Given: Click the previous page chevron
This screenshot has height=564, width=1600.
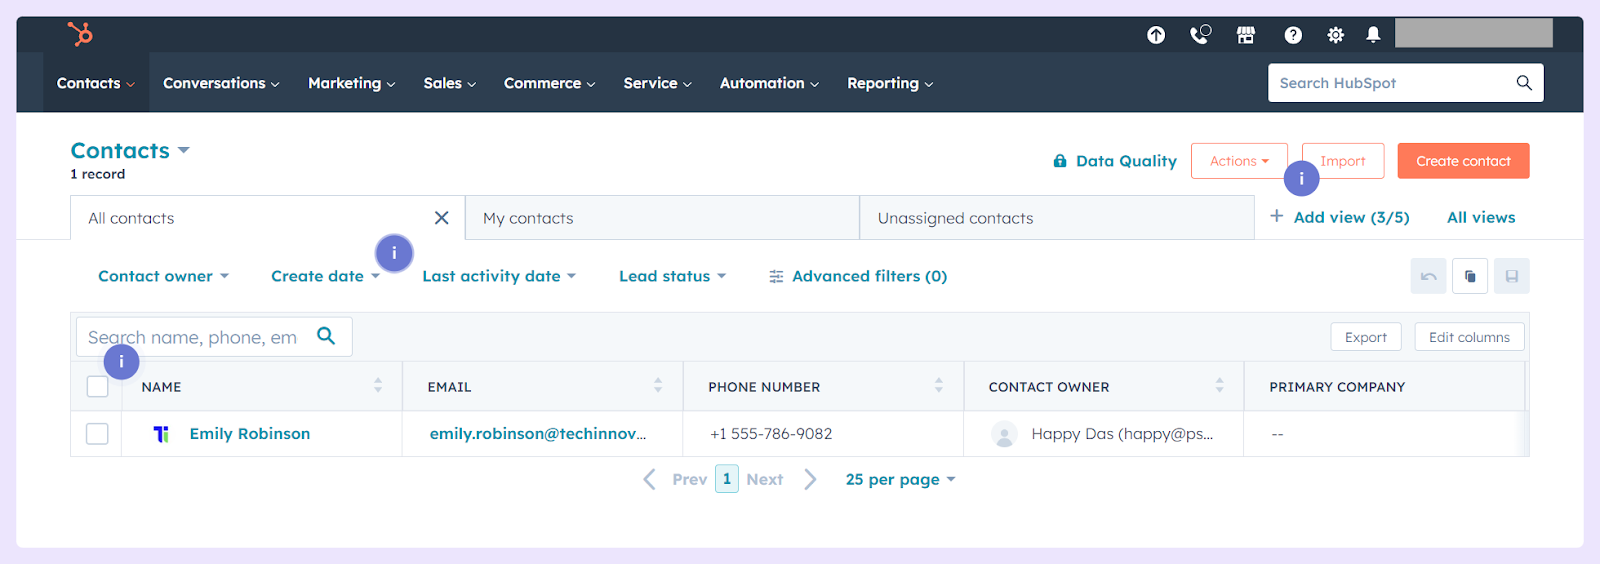Looking at the screenshot, I should (649, 480).
